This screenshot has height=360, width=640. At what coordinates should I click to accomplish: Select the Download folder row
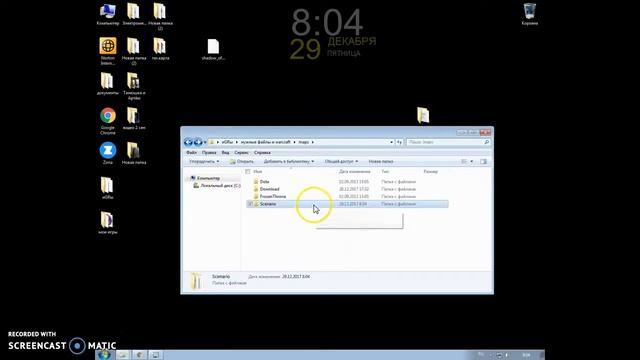point(347,189)
